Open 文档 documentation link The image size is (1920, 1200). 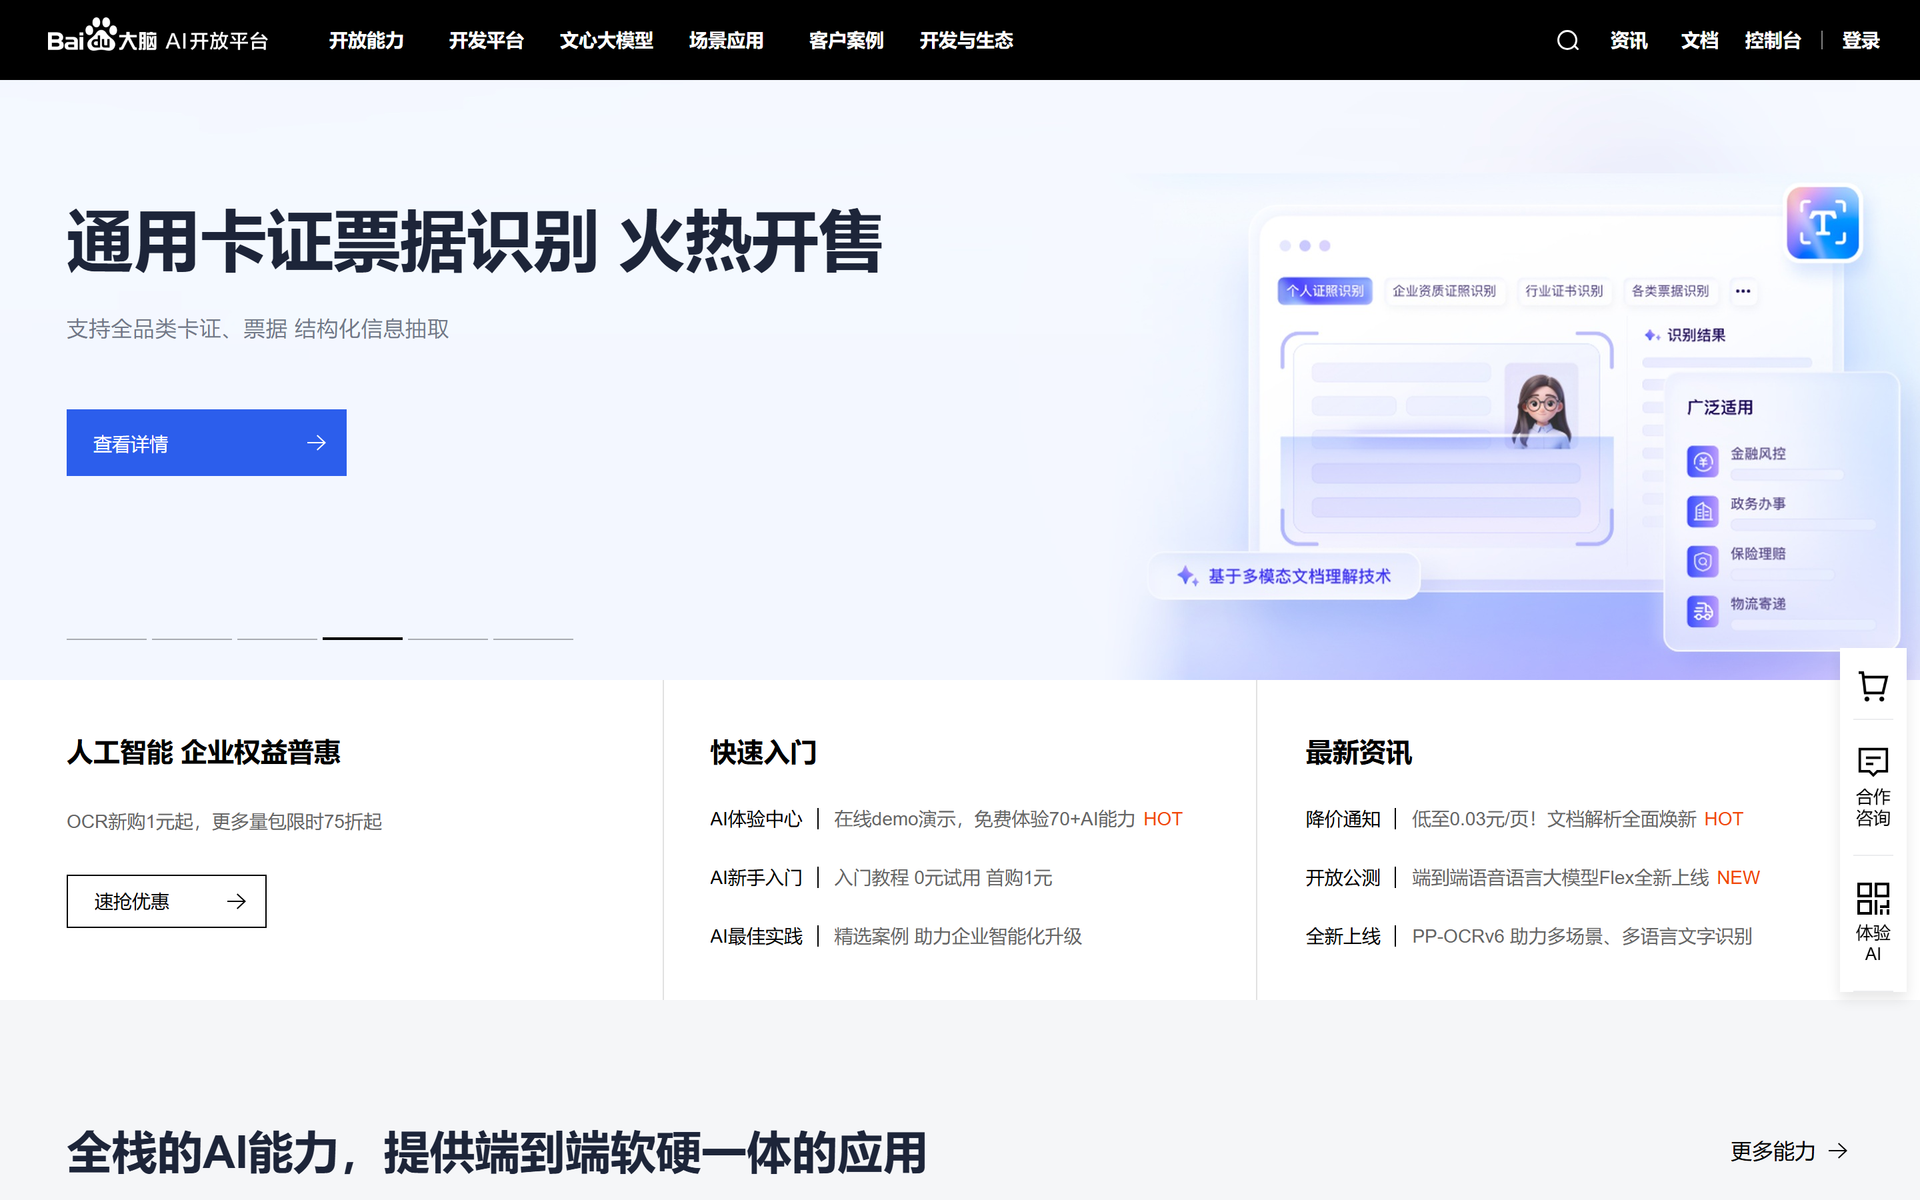1699,40
